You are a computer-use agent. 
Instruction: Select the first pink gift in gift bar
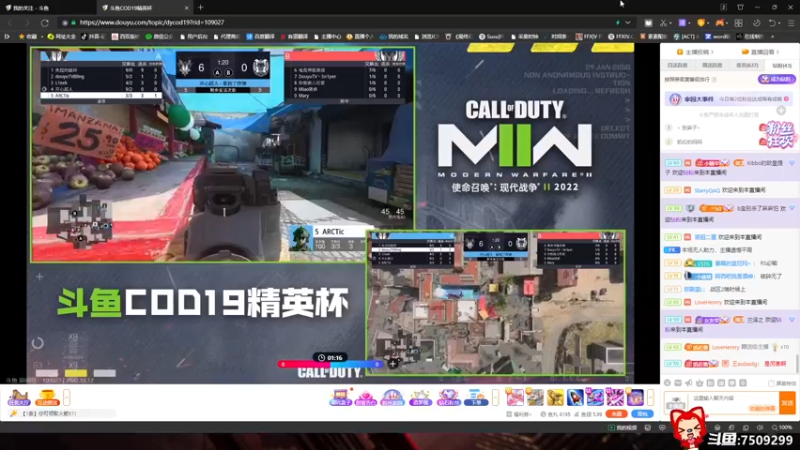(515, 397)
